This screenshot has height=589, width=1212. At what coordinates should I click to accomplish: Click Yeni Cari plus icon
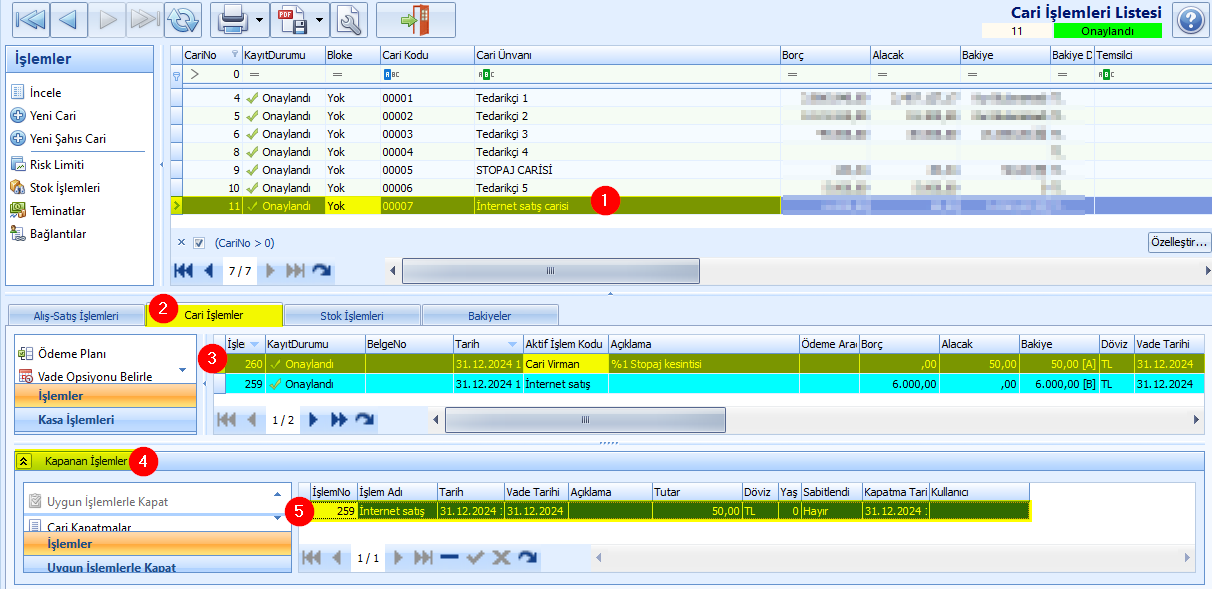pyautogui.click(x=17, y=115)
